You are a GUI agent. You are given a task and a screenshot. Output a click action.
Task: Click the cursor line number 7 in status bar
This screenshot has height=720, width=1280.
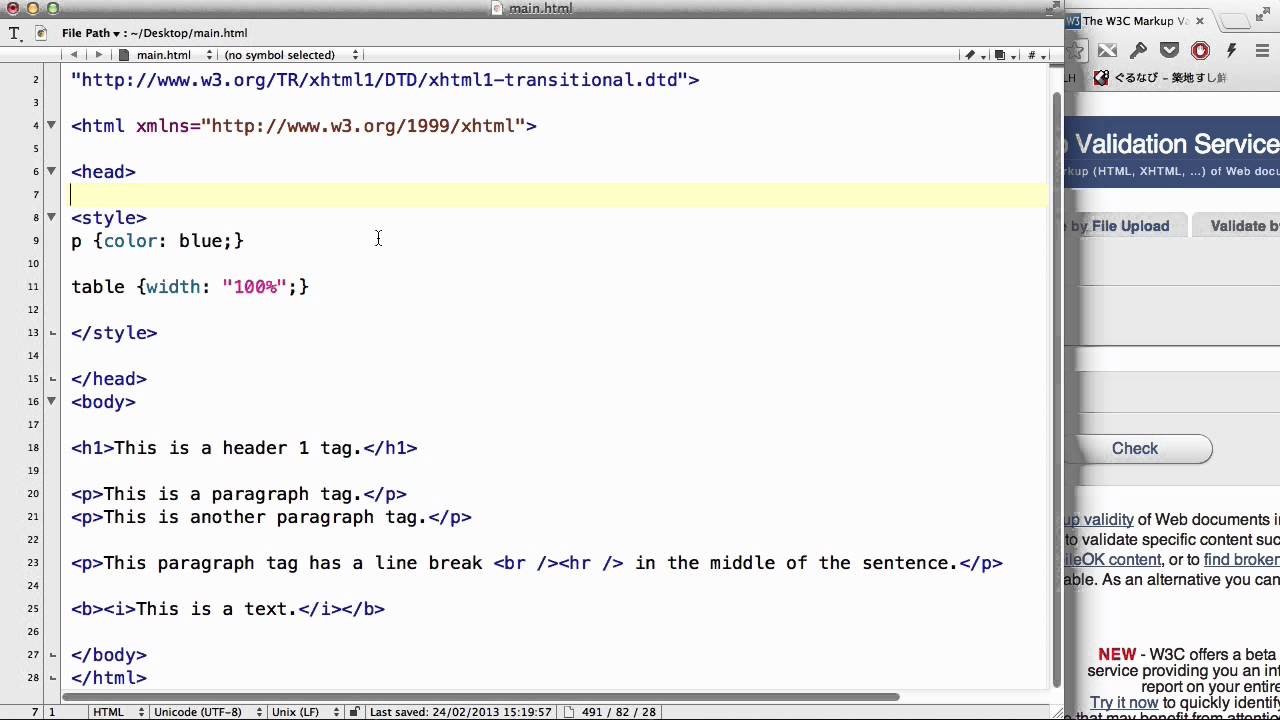click(x=35, y=712)
